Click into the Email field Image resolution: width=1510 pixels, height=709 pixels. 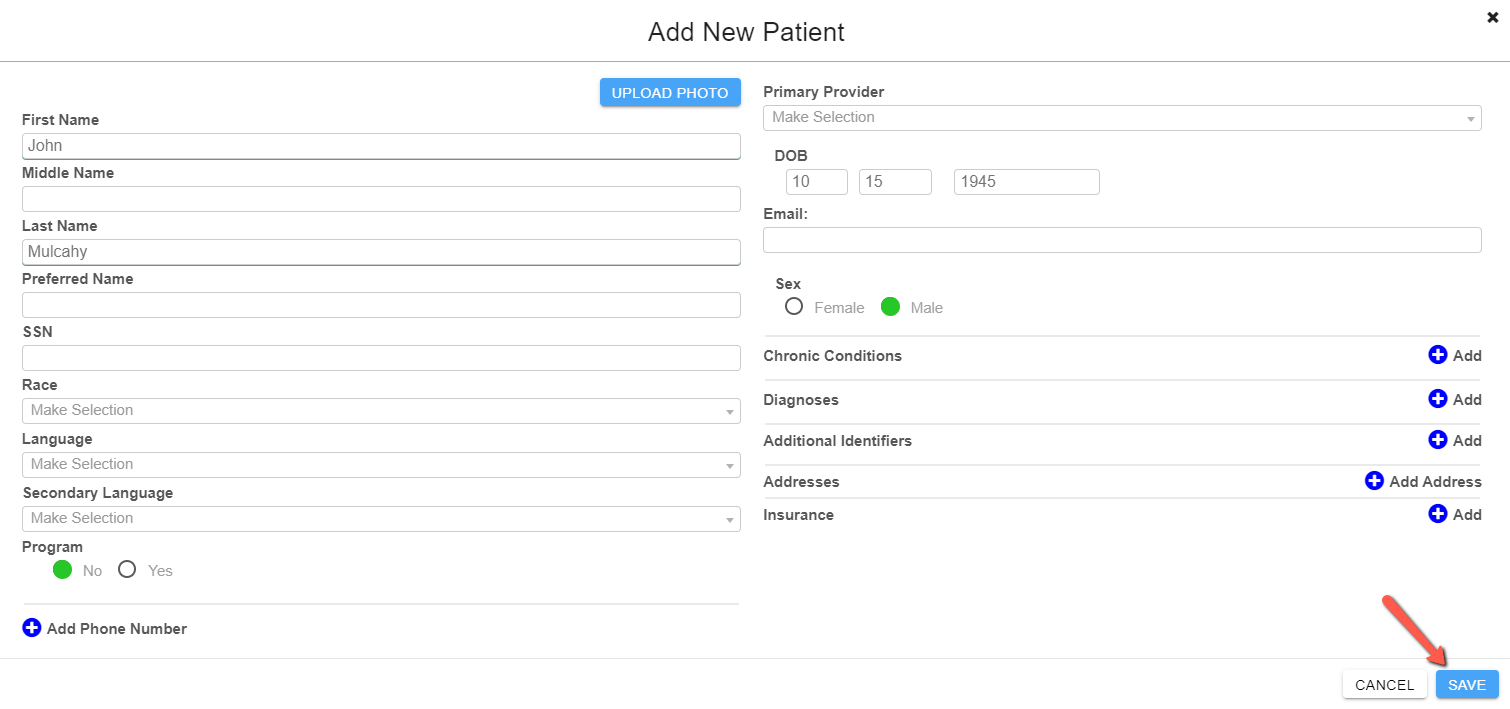[1122, 240]
